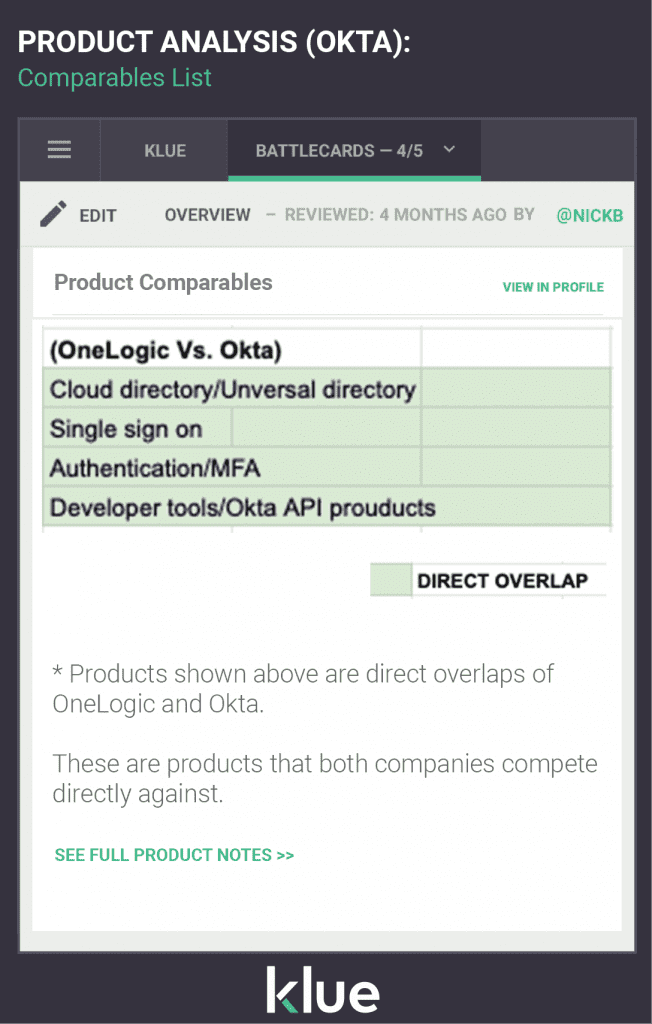
Task: Select the Single sign on row
Action: 138,428
